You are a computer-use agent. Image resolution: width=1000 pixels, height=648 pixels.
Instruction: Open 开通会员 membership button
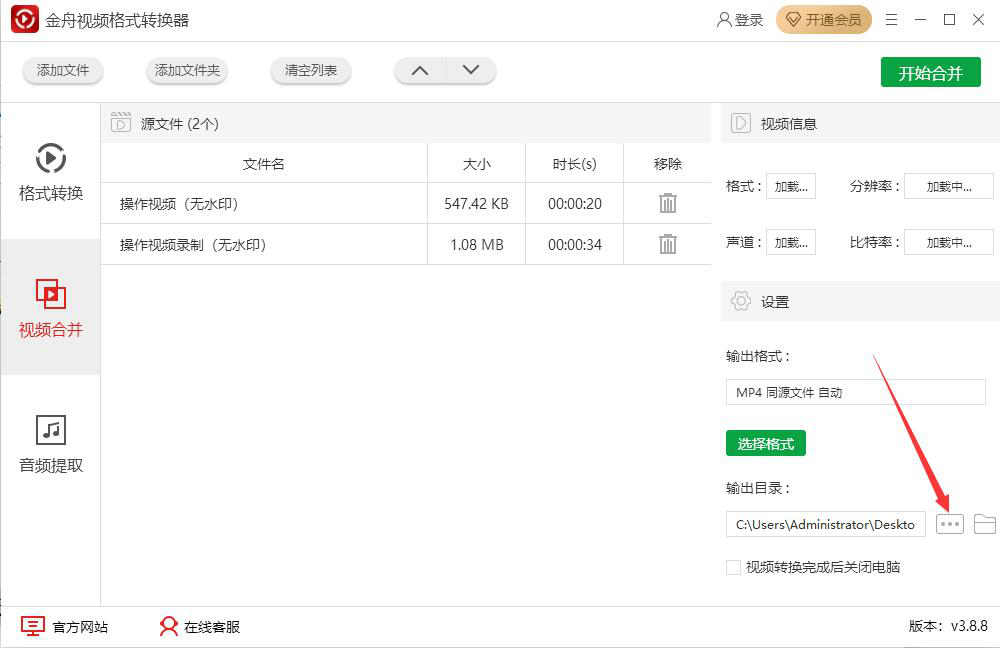pyautogui.click(x=824, y=20)
